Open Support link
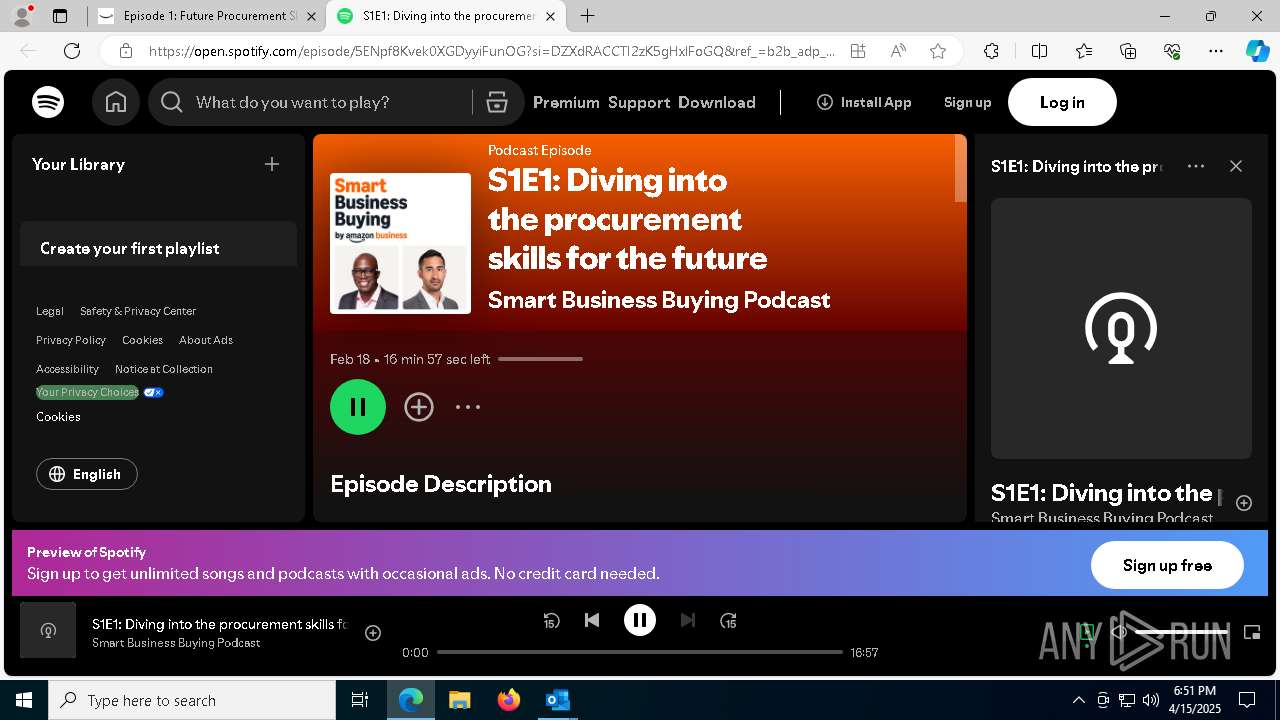 coord(639,102)
